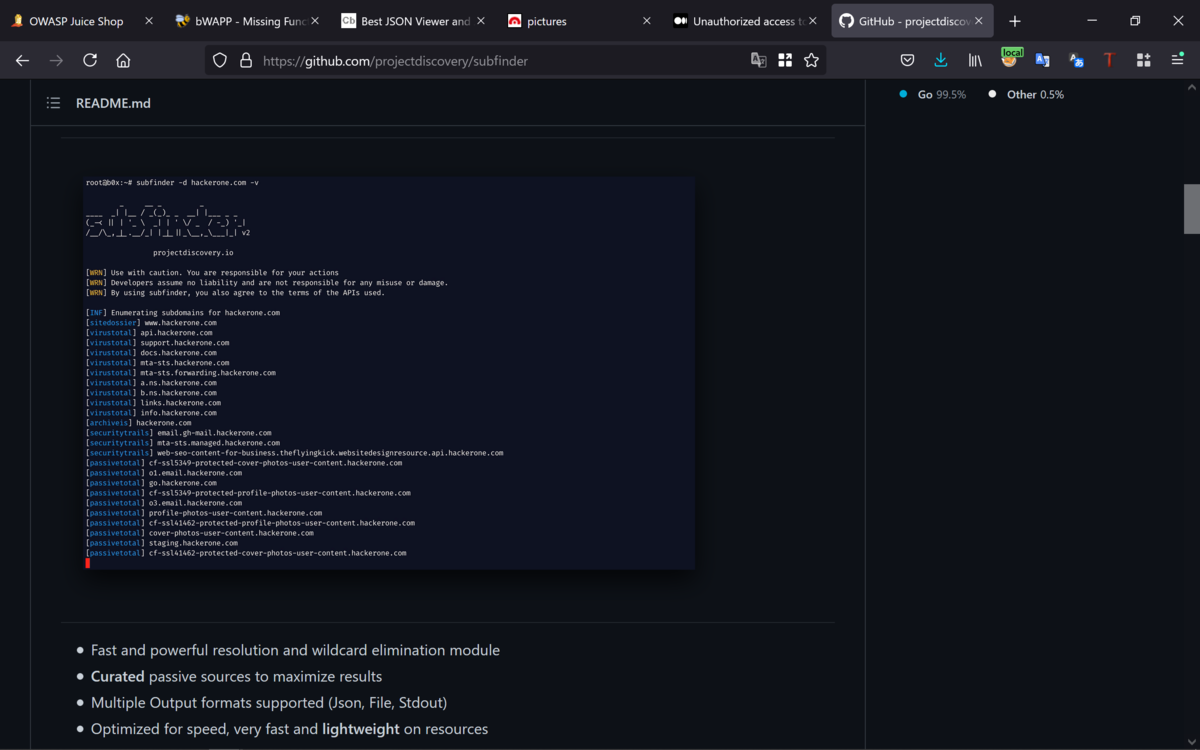1200x750 pixels.
Task: Open the Firefox application menu
Action: pyautogui.click(x=1177, y=60)
